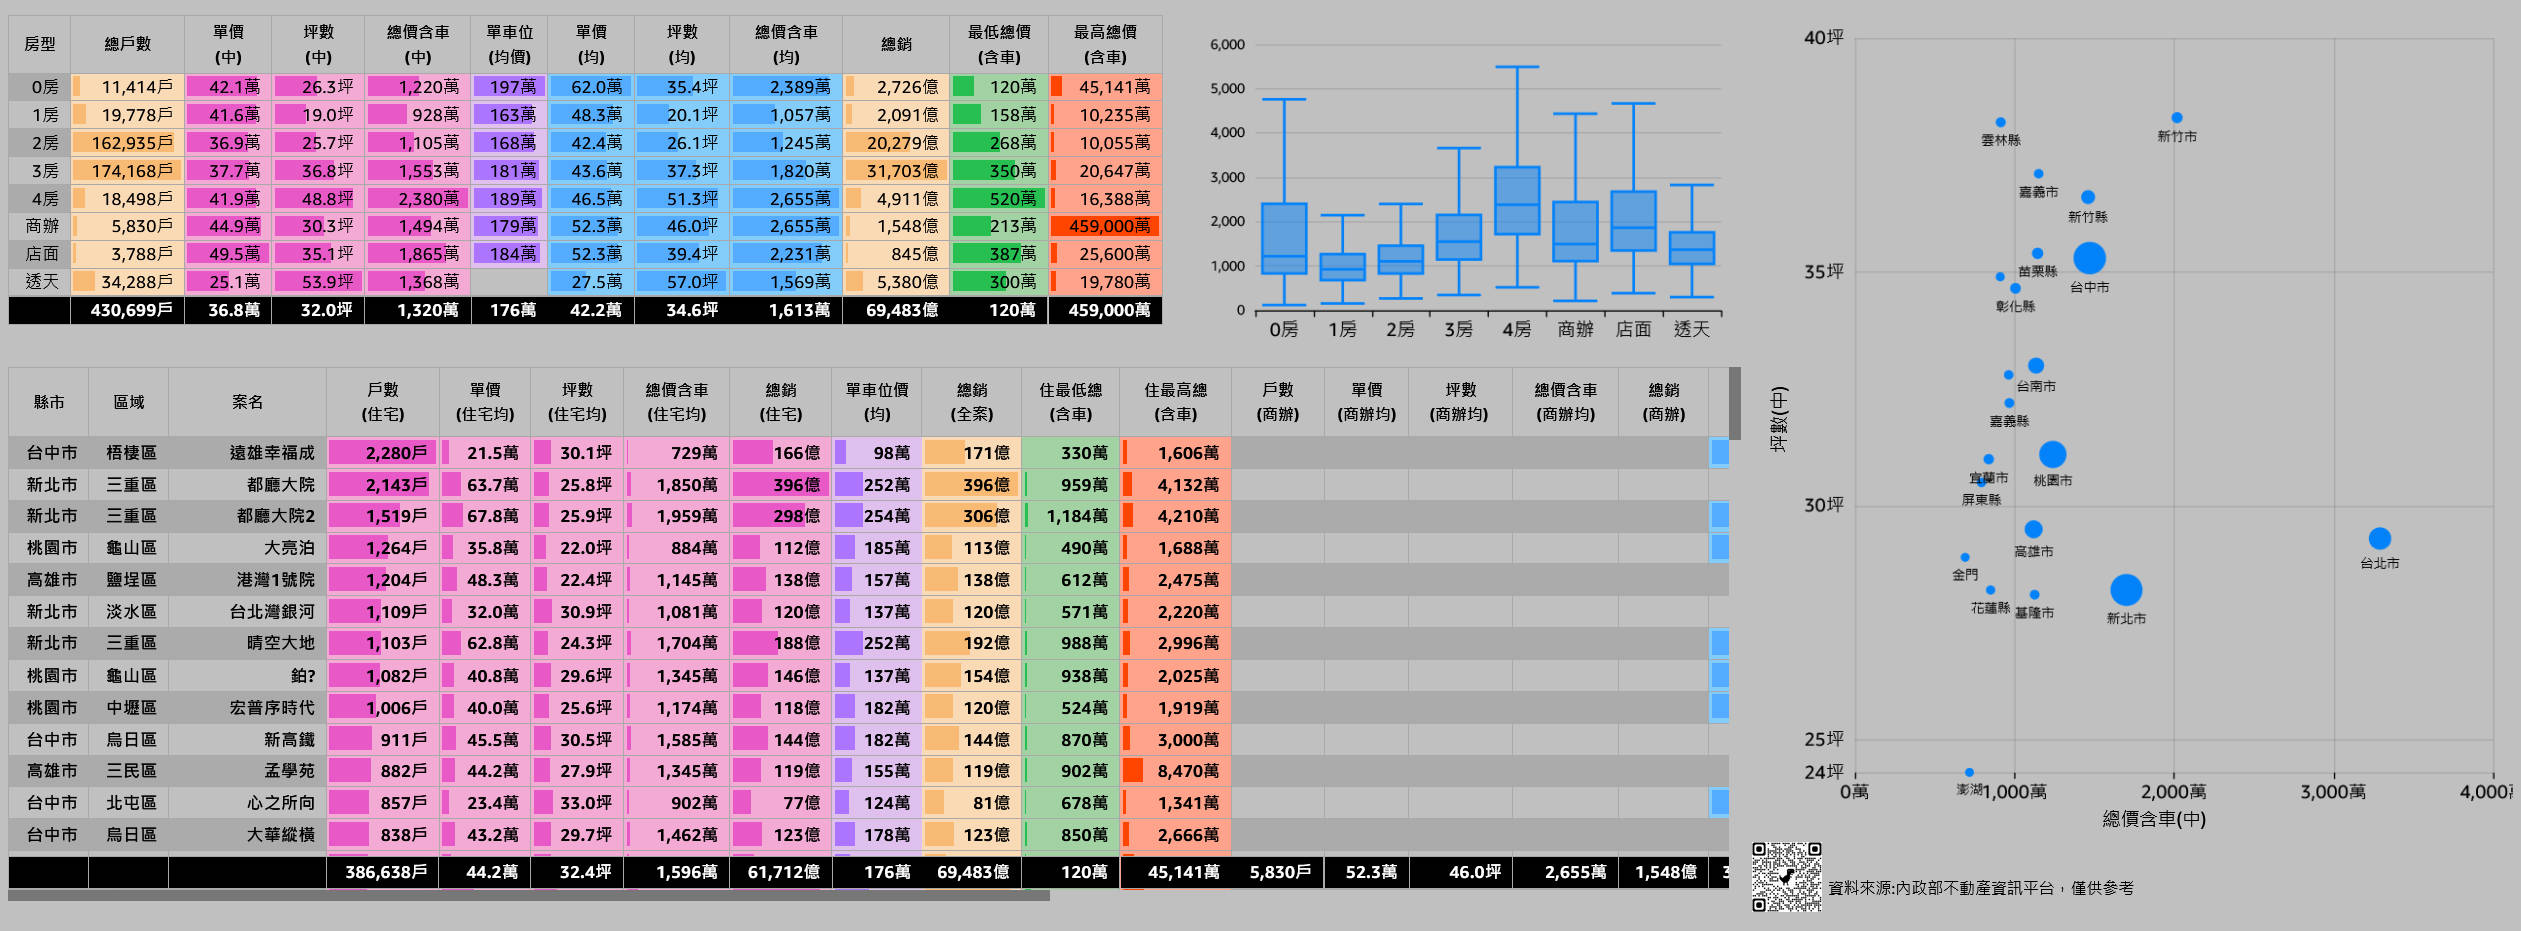Screen dimensions: 2521x931
Task: Sort by the 總戶數 column header
Action: (127, 44)
